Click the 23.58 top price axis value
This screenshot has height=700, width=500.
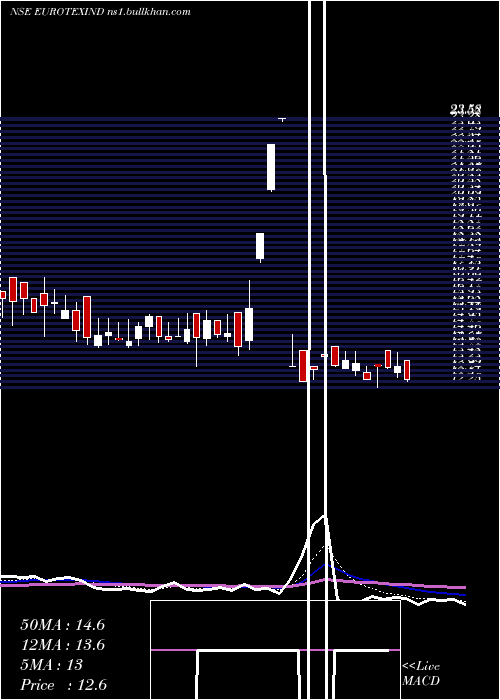click(x=465, y=109)
